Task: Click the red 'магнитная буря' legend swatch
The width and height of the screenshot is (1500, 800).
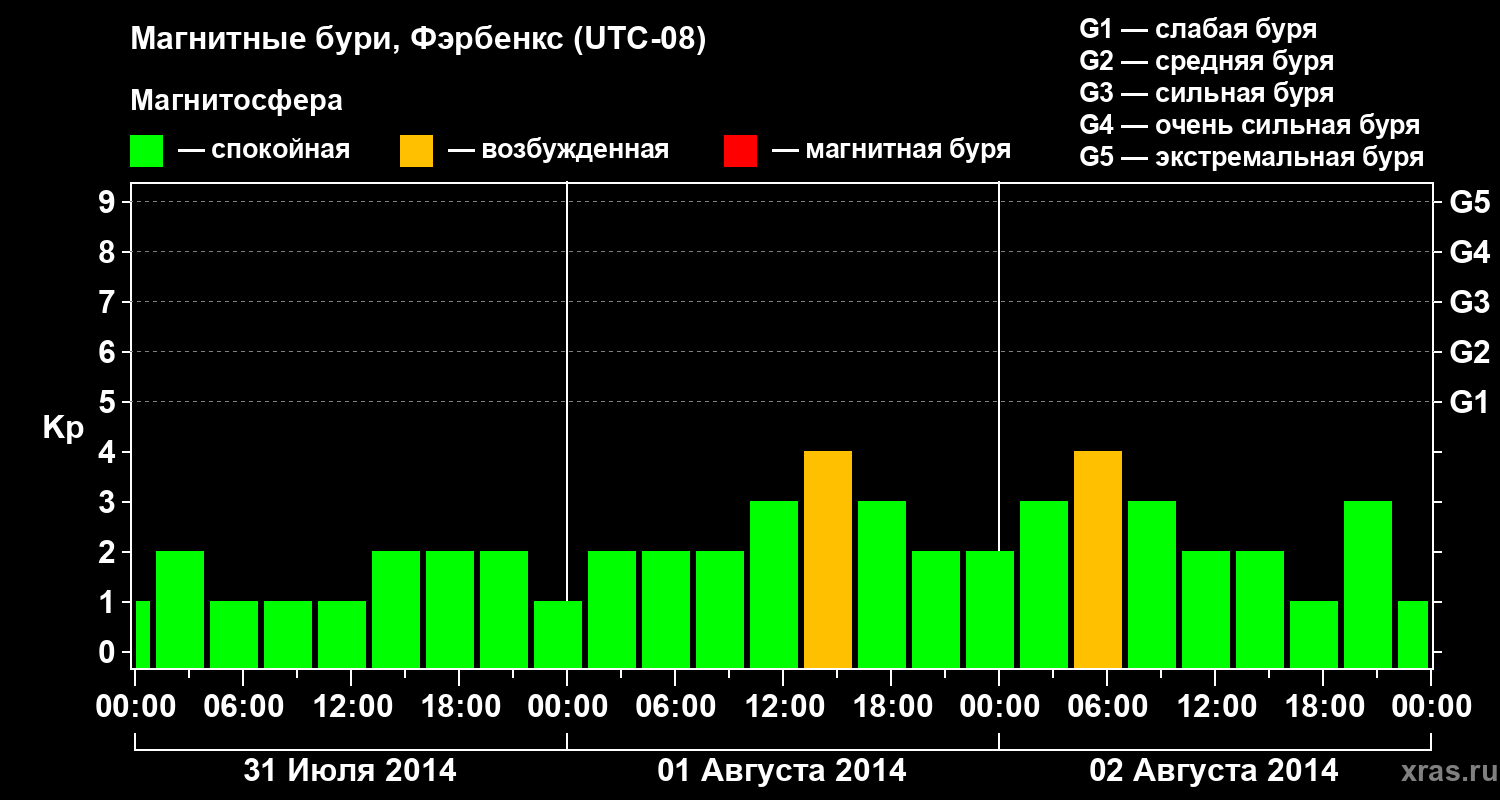Action: tap(740, 151)
